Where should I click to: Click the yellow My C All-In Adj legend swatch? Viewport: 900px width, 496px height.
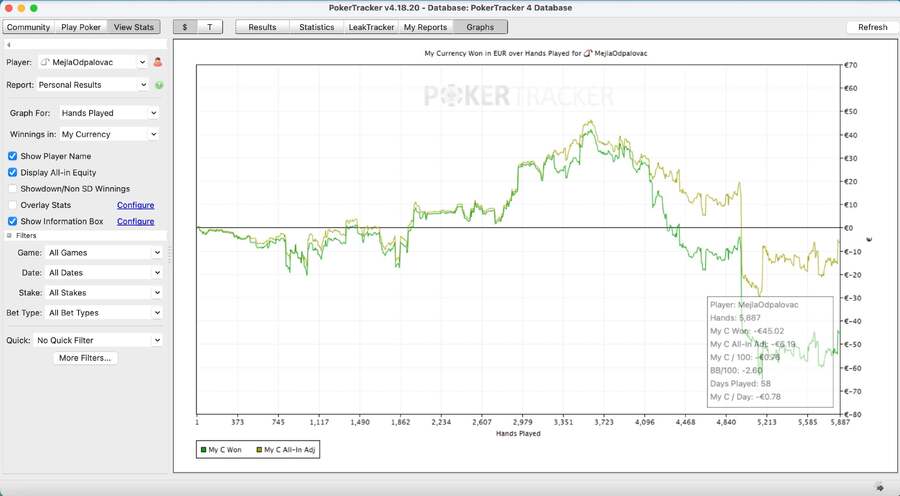(x=259, y=450)
